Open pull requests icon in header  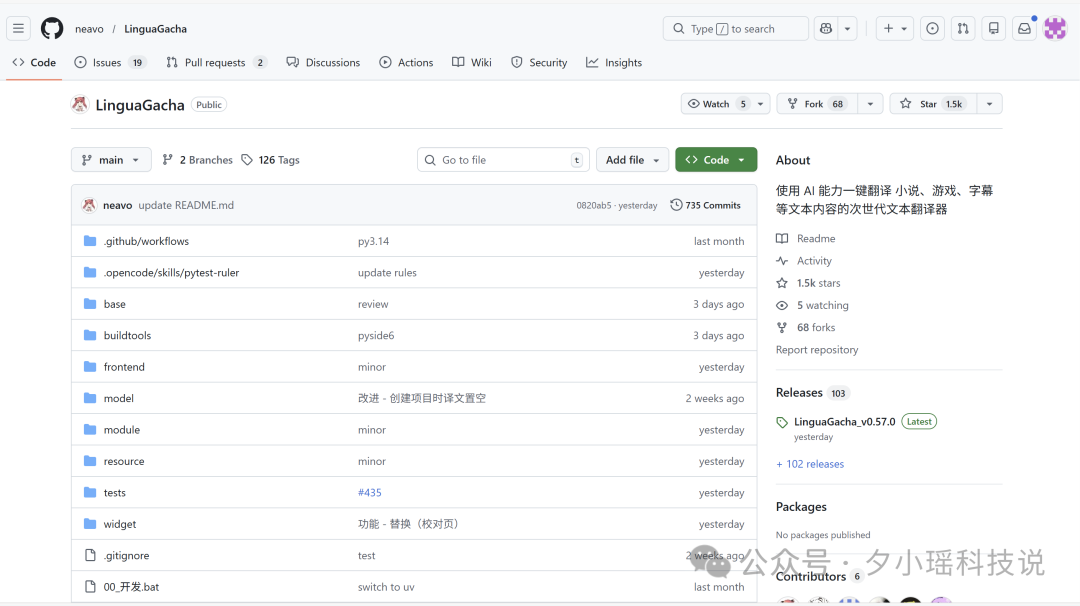pos(963,29)
